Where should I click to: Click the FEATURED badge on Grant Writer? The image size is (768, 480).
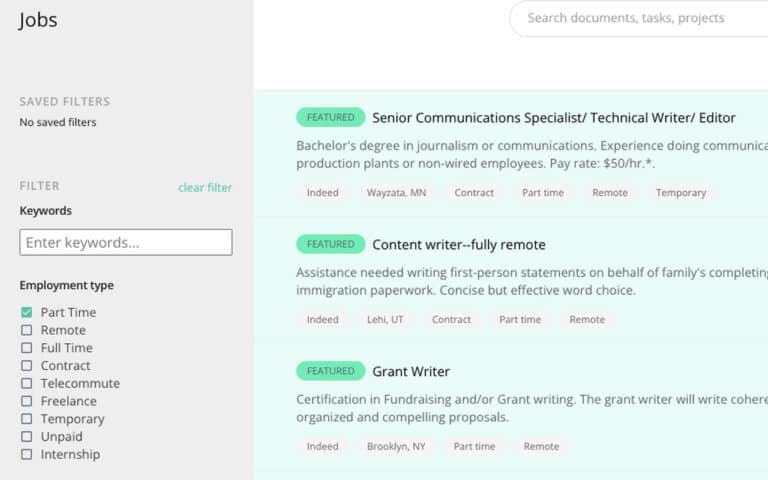330,371
